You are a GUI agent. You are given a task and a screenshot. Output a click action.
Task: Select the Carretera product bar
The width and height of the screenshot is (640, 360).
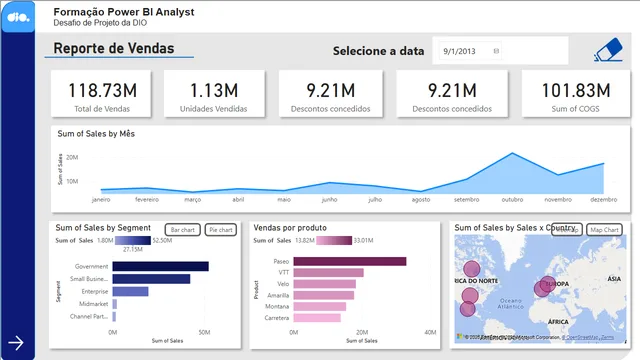317,318
